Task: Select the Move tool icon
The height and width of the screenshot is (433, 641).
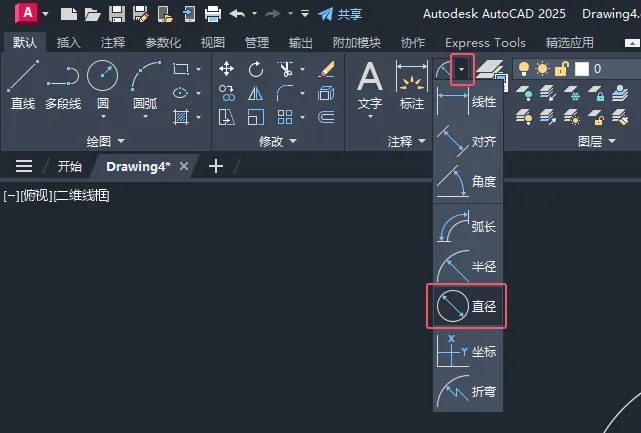Action: [226, 69]
